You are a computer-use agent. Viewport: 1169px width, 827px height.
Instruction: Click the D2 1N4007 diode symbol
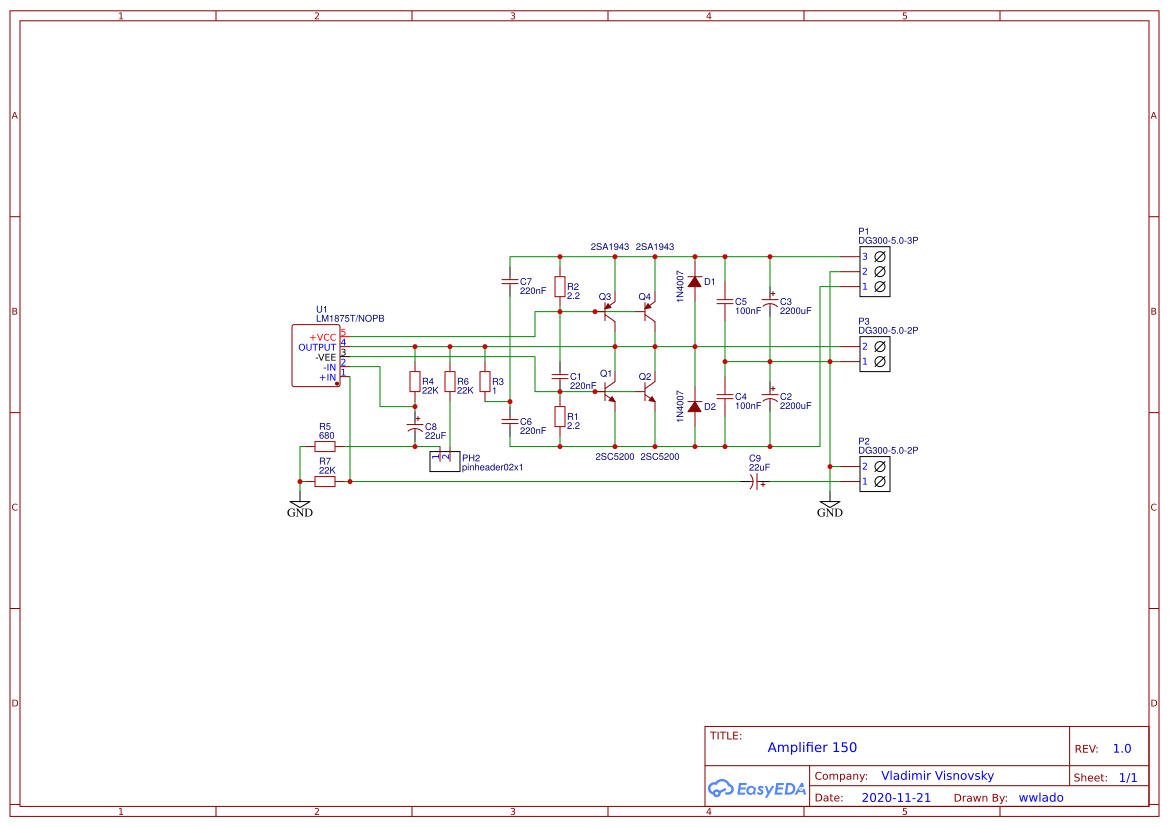tap(694, 407)
